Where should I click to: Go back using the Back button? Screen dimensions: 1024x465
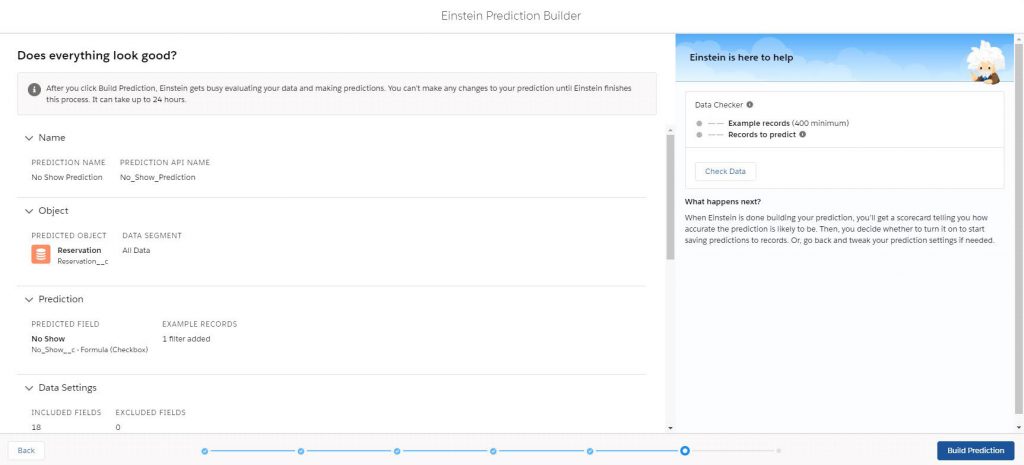26,451
